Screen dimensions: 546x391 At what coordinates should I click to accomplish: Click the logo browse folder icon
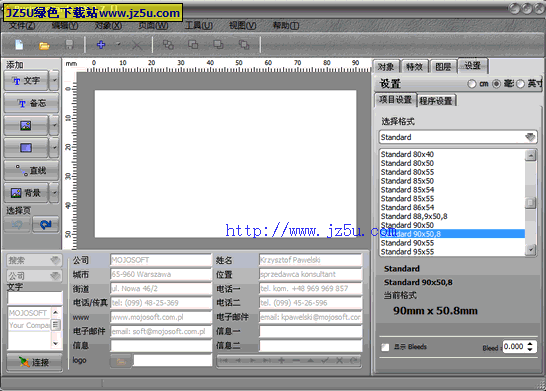tap(121, 361)
